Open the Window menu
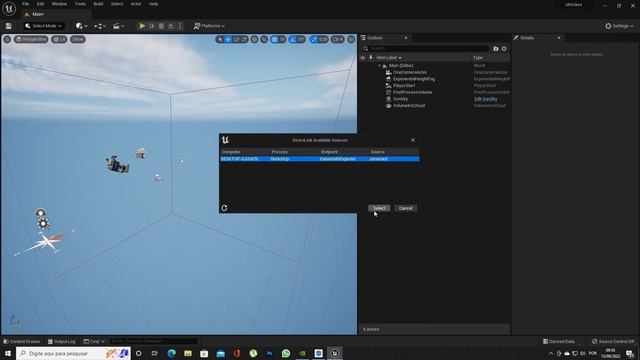Image resolution: width=640 pixels, height=360 pixels. [59, 4]
